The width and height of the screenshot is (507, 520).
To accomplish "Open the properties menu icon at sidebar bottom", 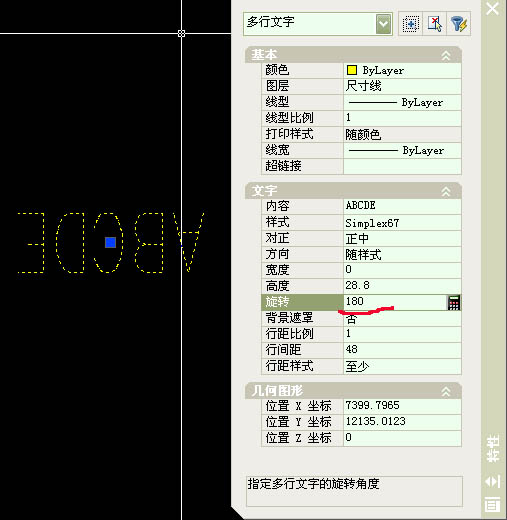I will click(x=493, y=504).
